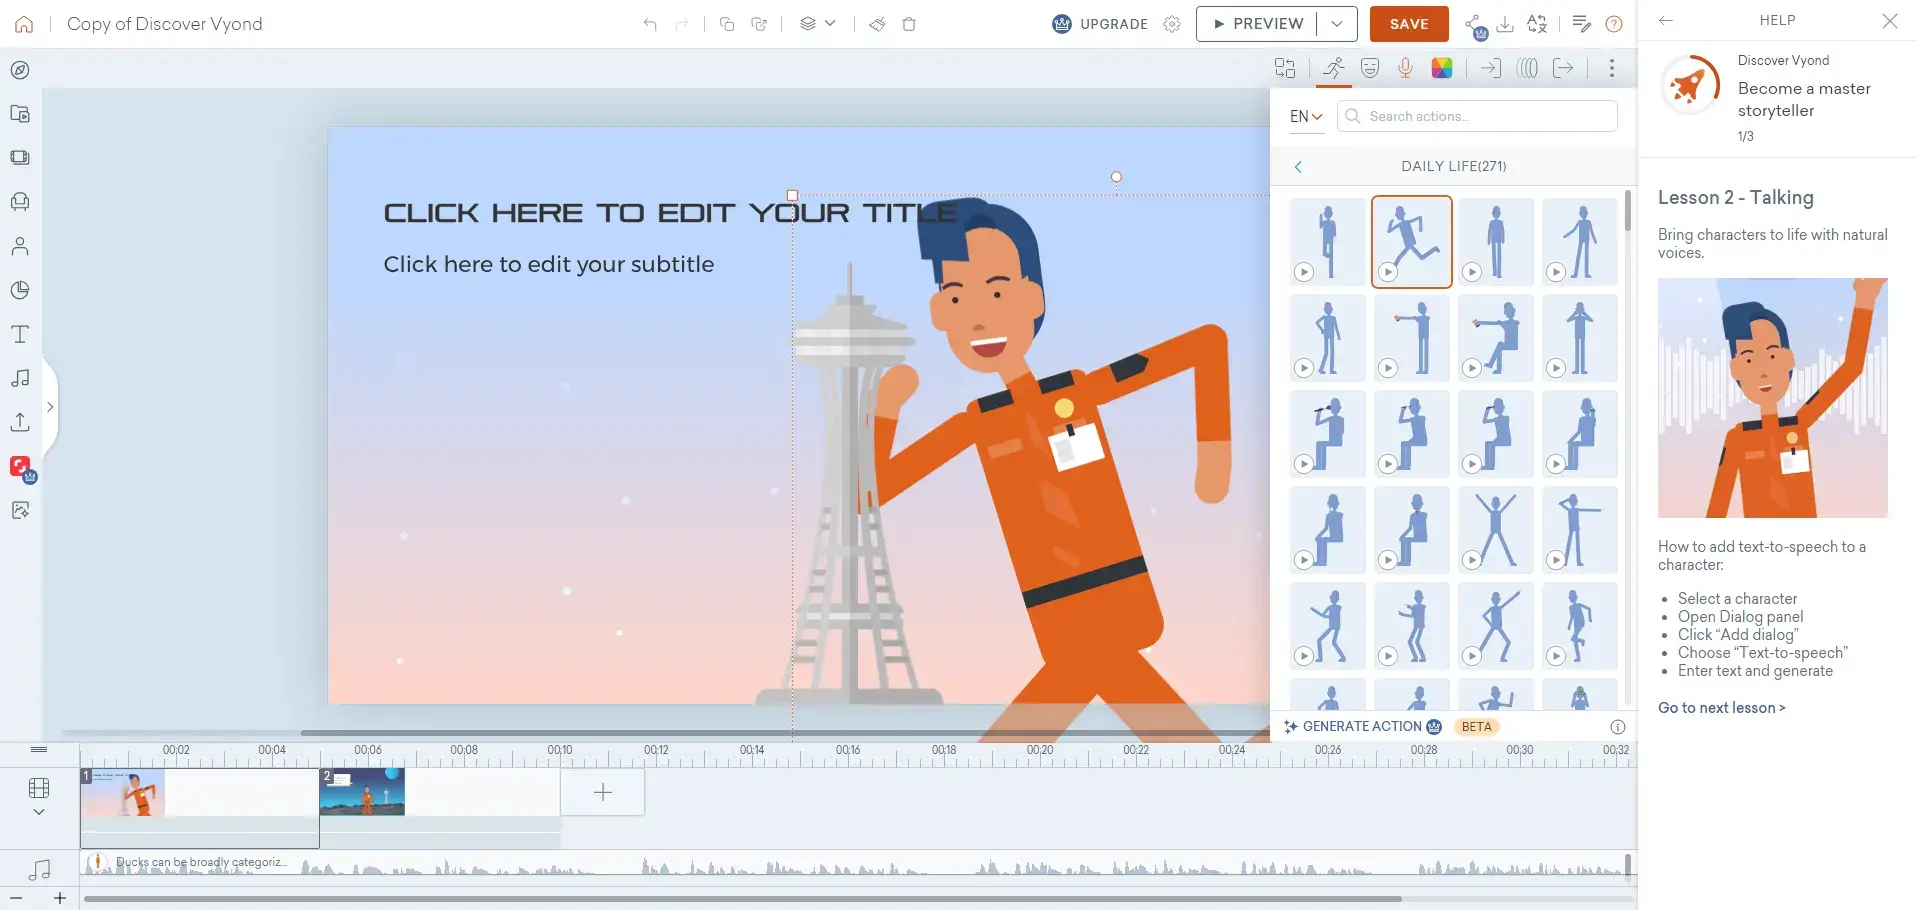Open the red Shutterstock icon in sidebar
Image resolution: width=1917 pixels, height=910 pixels.
pyautogui.click(x=21, y=467)
